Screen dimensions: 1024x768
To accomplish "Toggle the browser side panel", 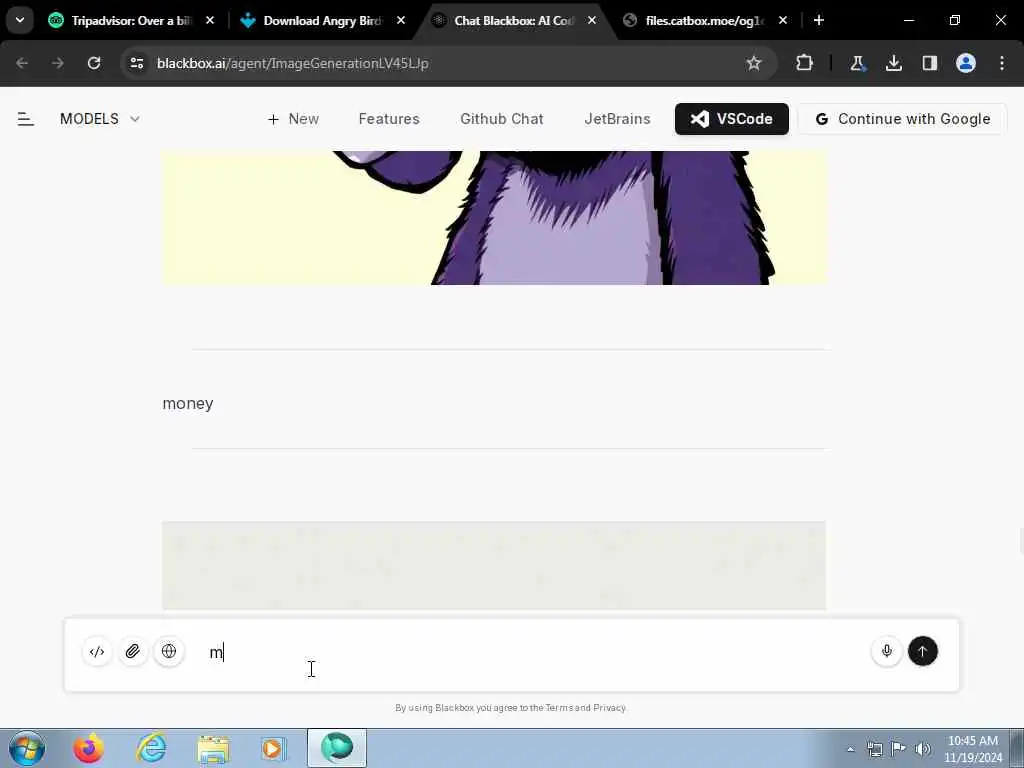I will click(x=929, y=63).
